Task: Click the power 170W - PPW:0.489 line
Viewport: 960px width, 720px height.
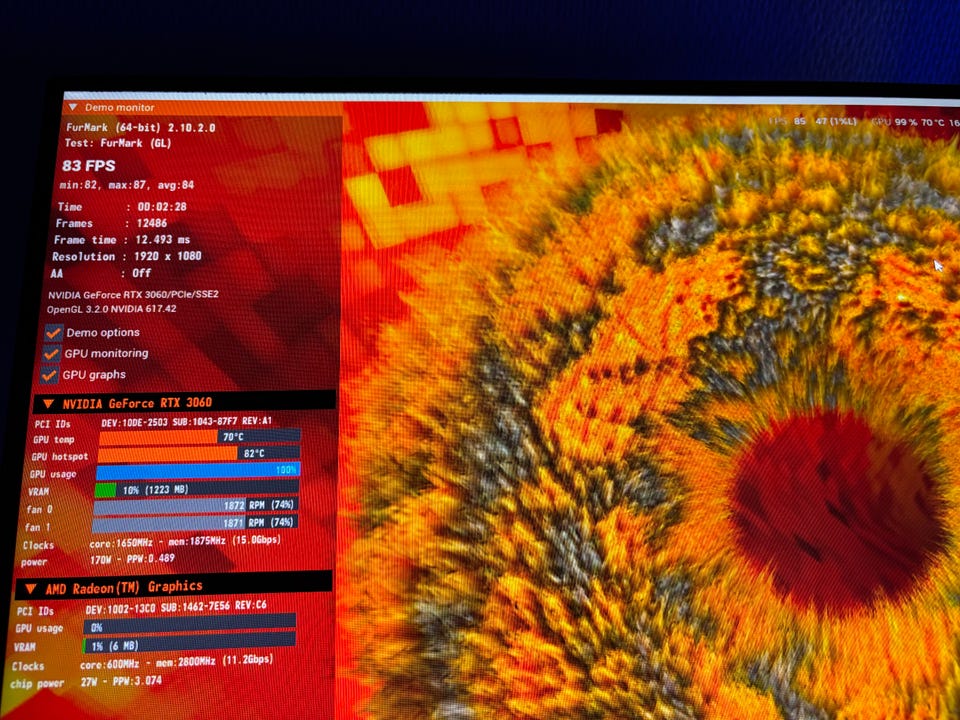Action: pyautogui.click(x=97, y=560)
